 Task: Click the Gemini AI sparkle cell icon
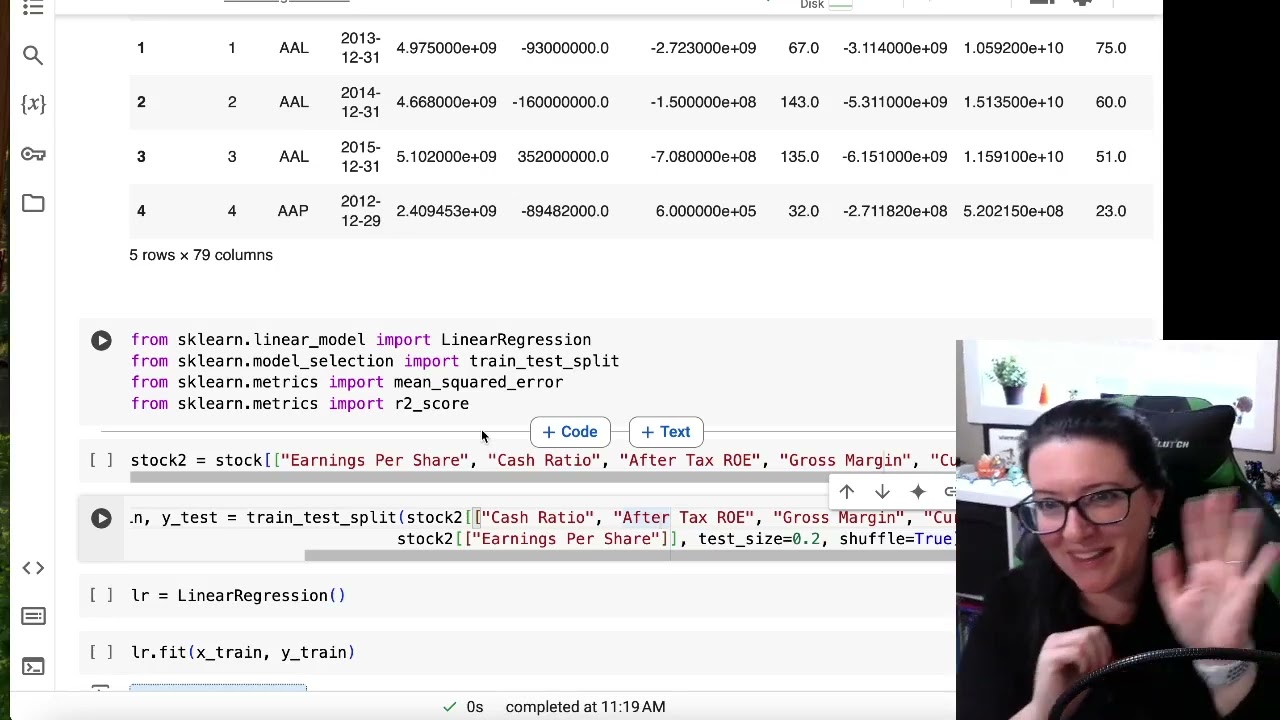tap(918, 491)
